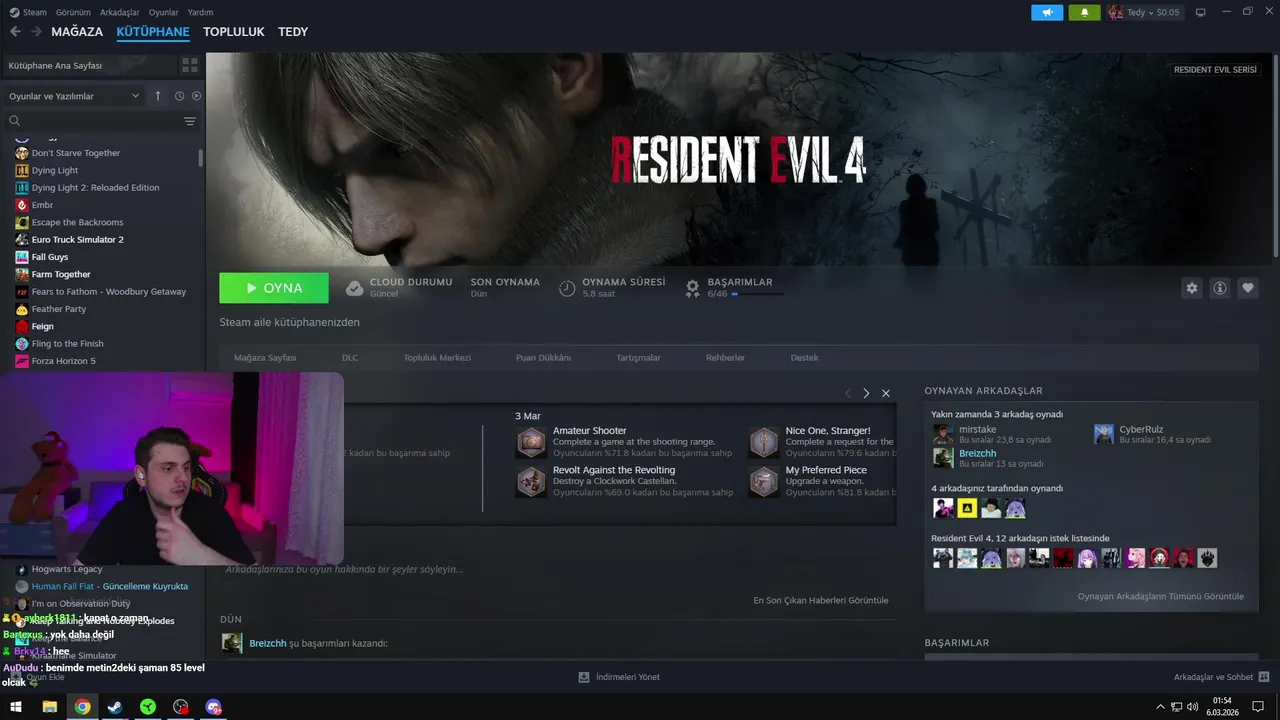This screenshot has height=720, width=1280.
Task: Open the advanced filter options icon
Action: click(190, 121)
